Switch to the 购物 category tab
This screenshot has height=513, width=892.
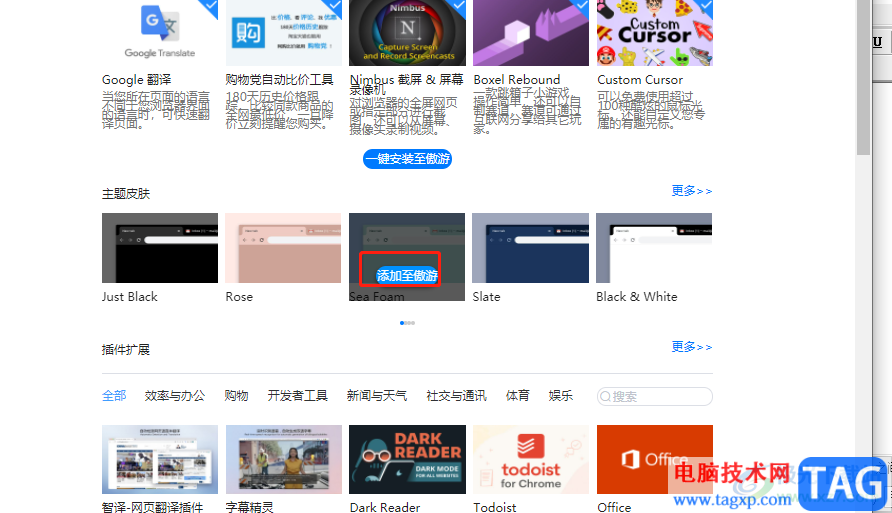(x=236, y=396)
